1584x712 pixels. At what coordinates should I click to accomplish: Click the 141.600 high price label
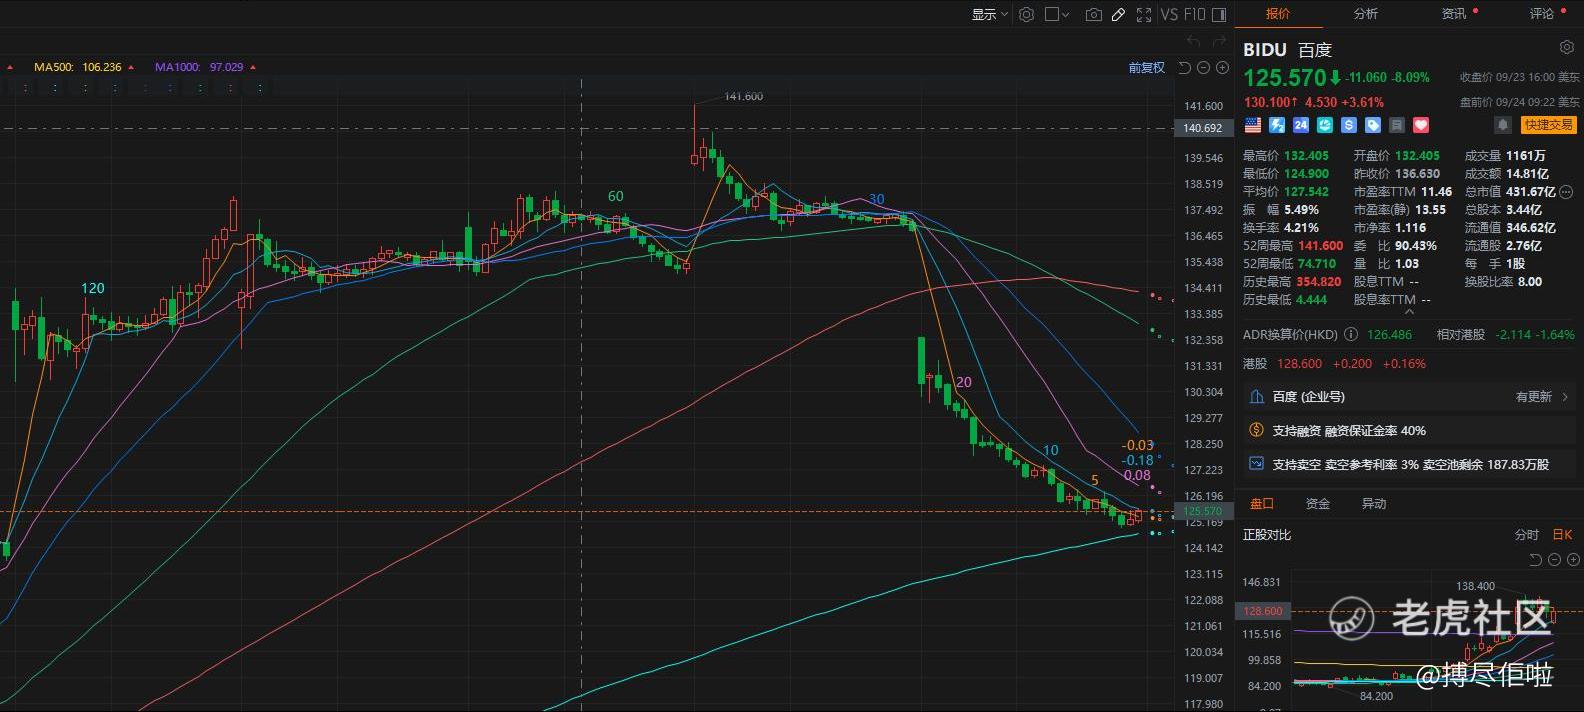[x=743, y=96]
